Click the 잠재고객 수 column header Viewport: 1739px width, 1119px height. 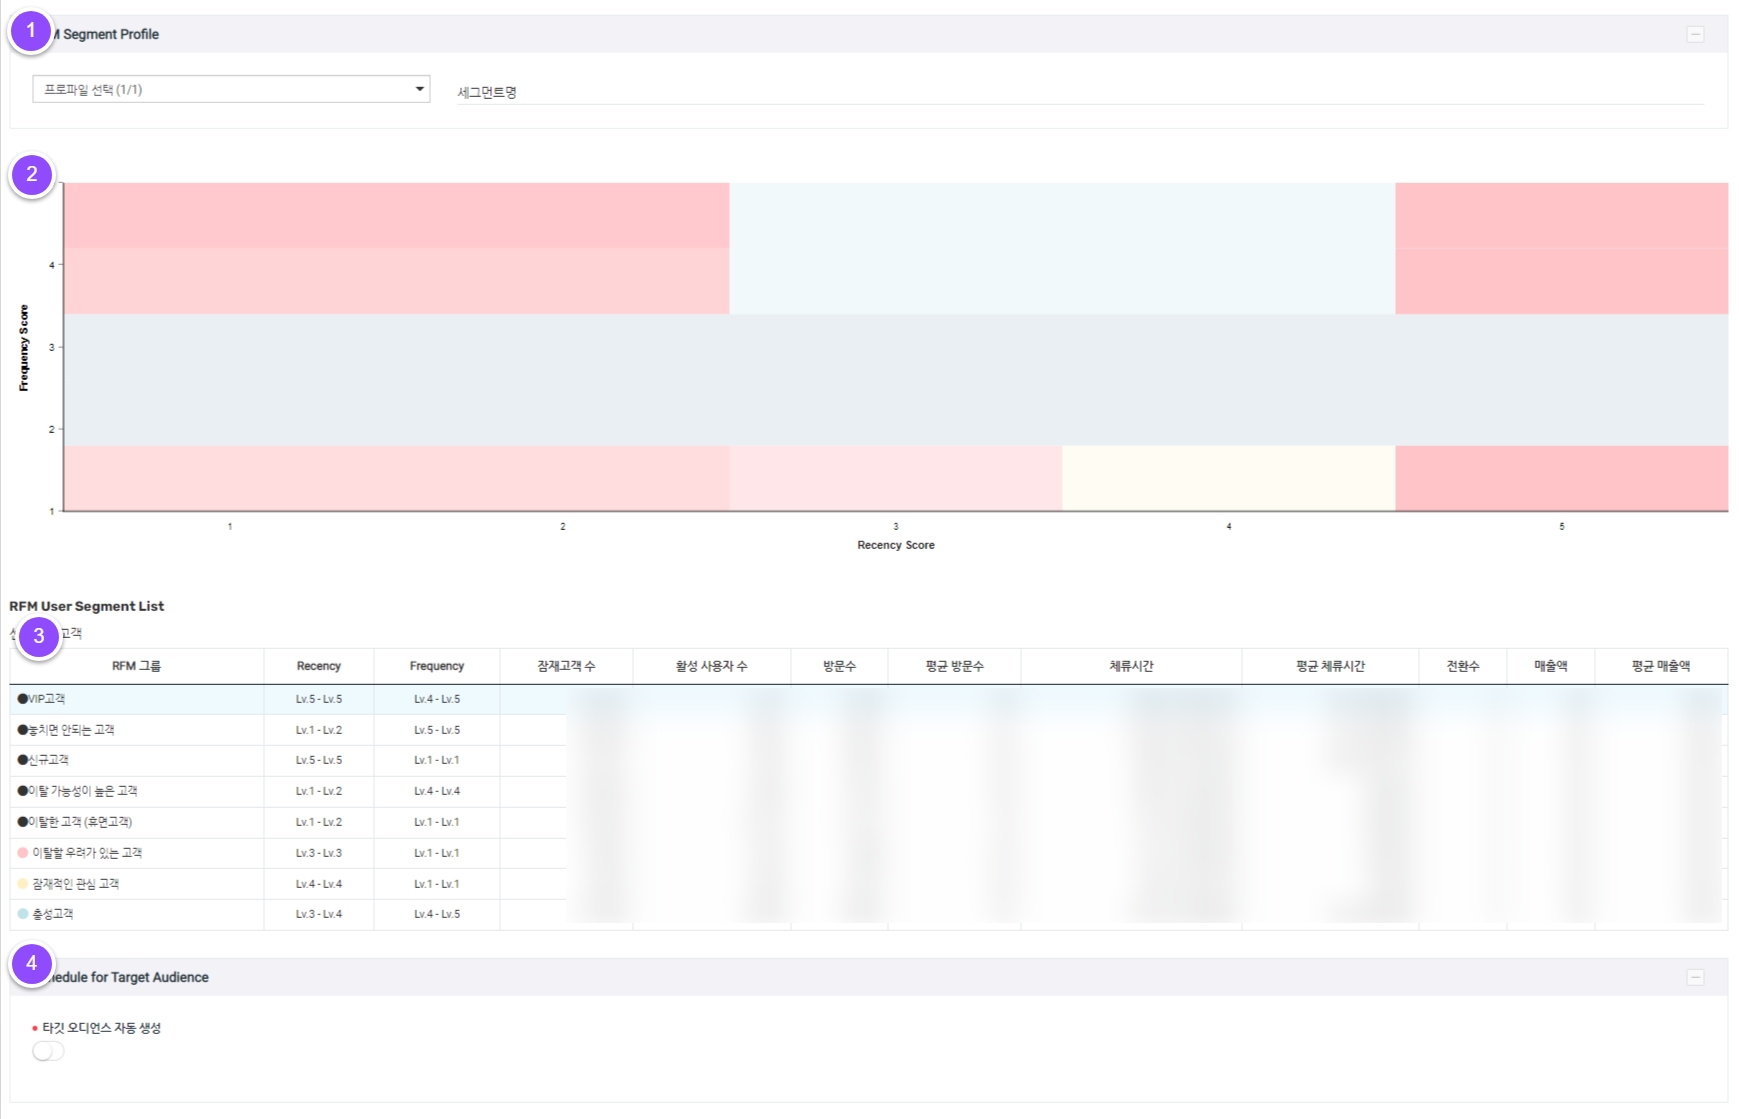click(x=566, y=666)
